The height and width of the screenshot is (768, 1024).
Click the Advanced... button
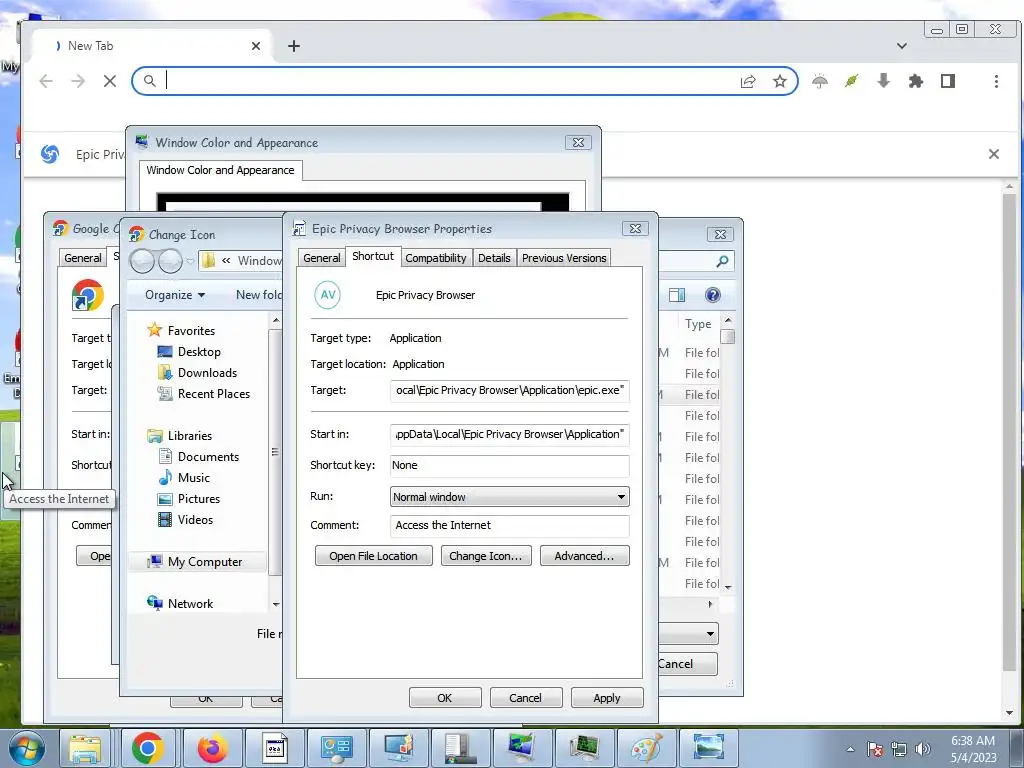(584, 556)
